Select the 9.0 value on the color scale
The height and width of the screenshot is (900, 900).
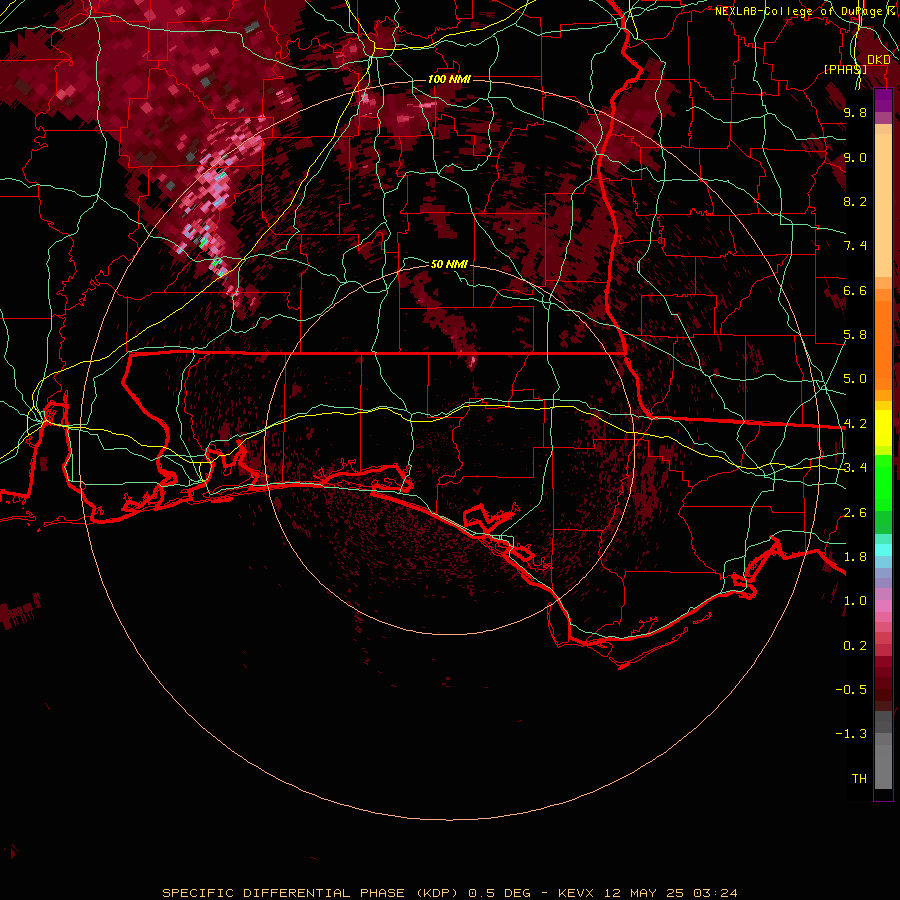pyautogui.click(x=855, y=157)
